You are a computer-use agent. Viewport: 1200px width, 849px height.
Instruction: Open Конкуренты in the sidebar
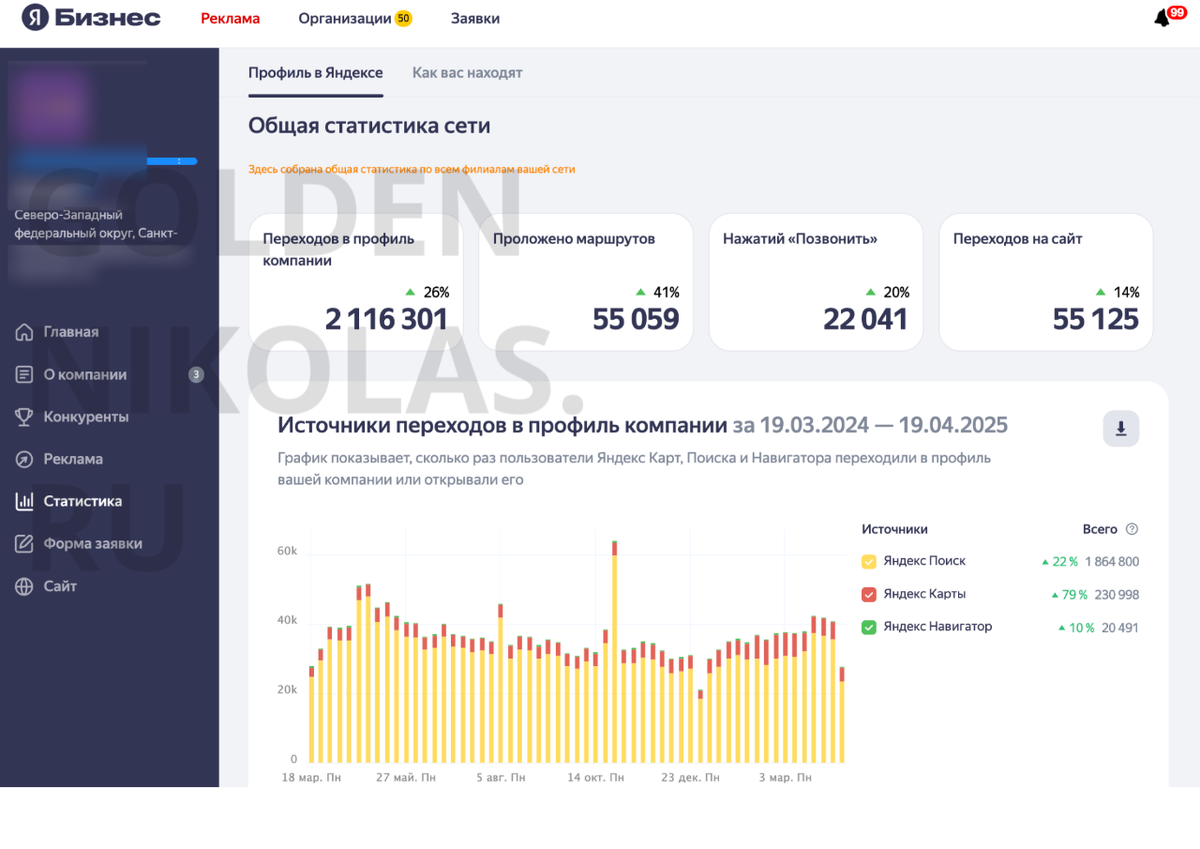[86, 417]
